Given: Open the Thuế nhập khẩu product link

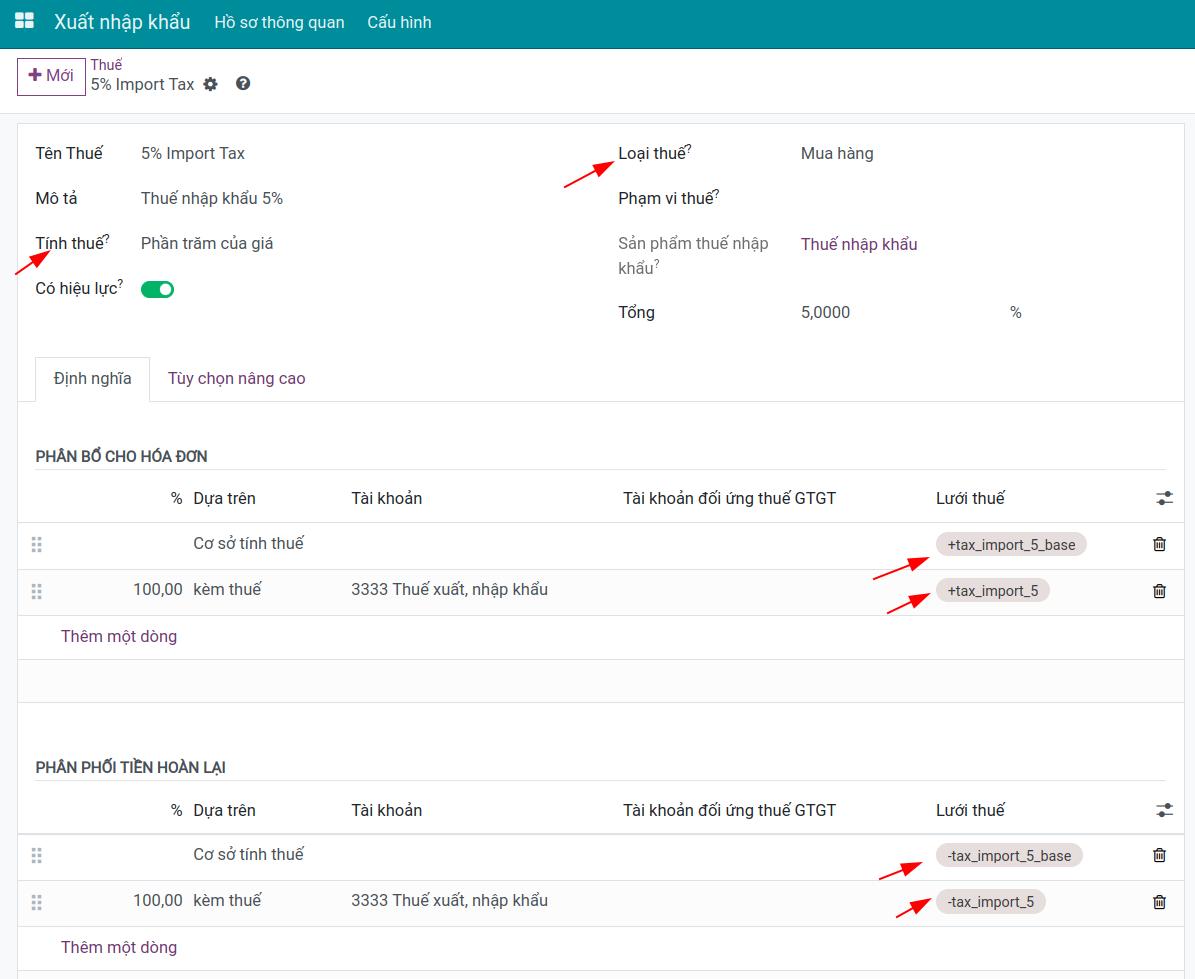Looking at the screenshot, I should (859, 245).
